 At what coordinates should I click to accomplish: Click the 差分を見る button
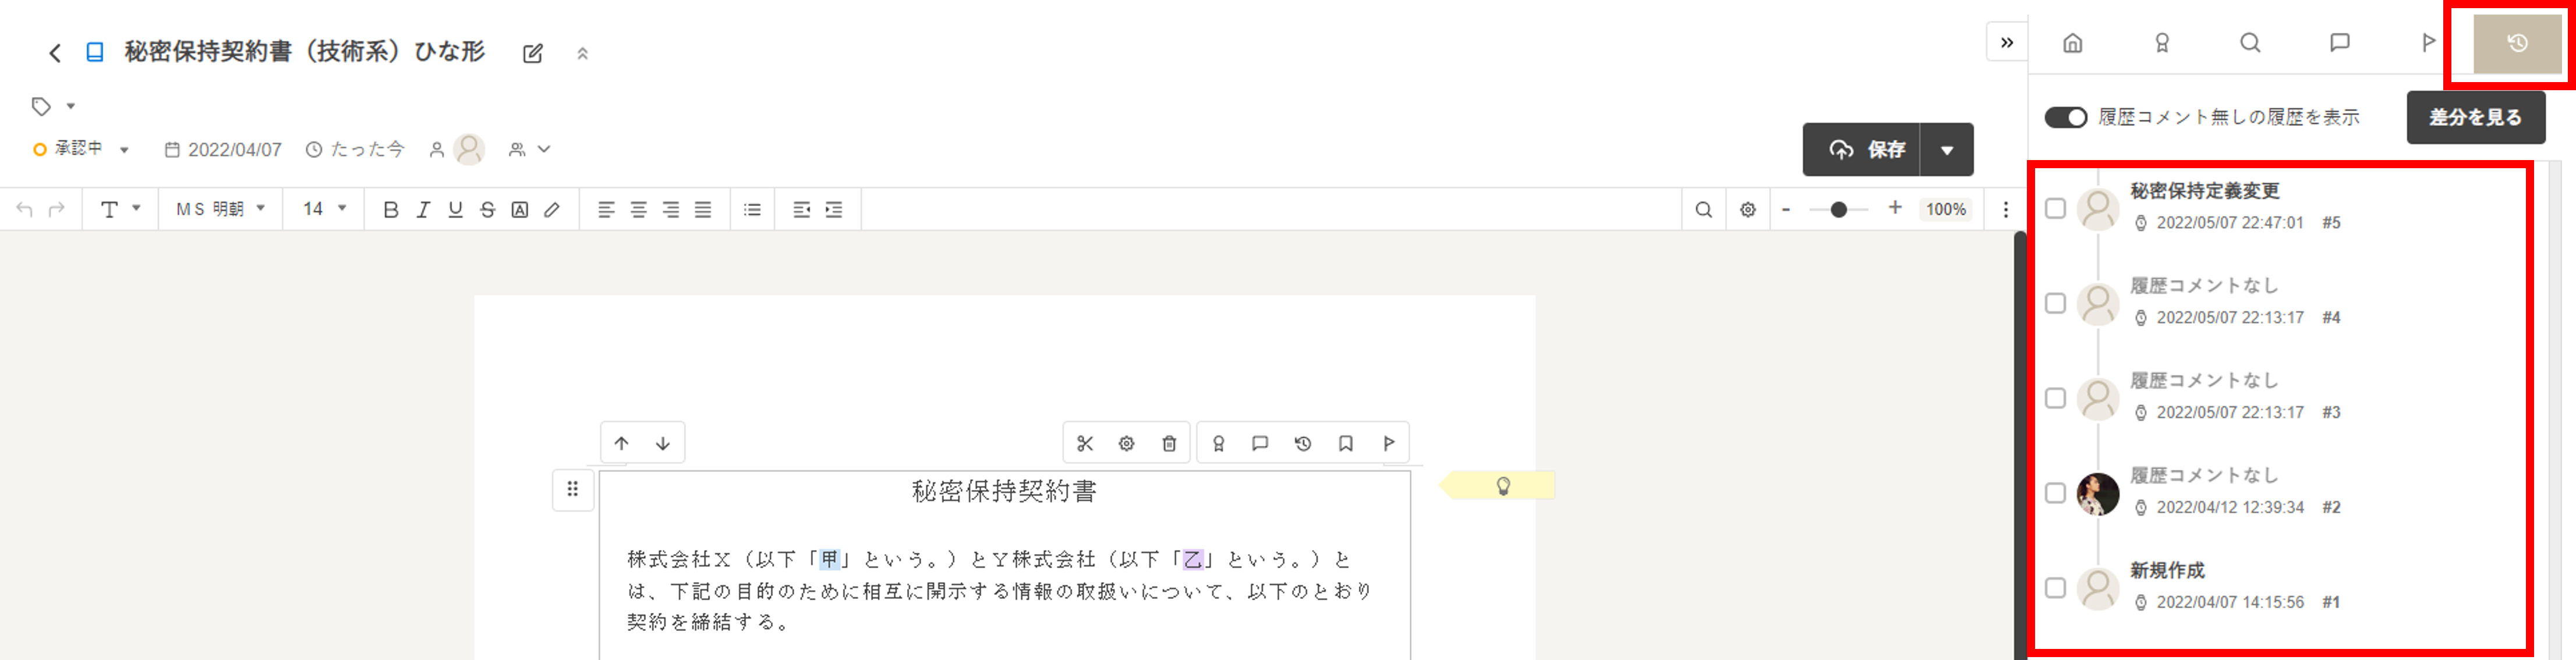[2476, 116]
